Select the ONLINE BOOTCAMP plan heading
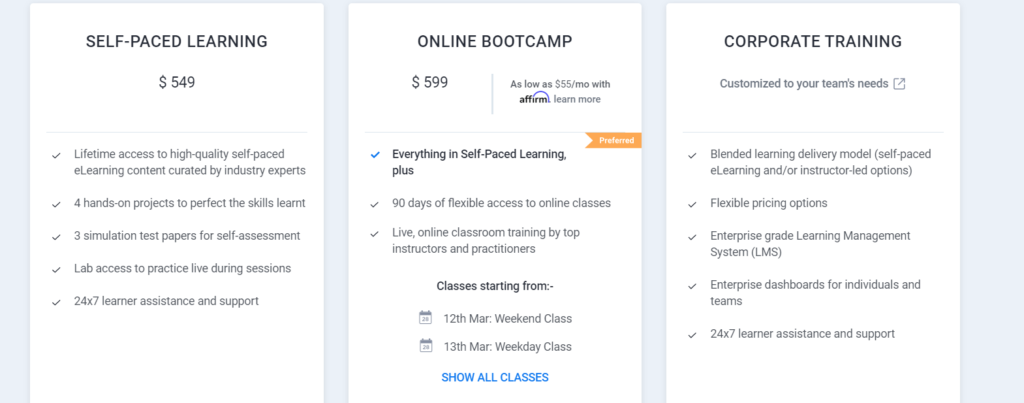The width and height of the screenshot is (1024, 403). pos(495,42)
